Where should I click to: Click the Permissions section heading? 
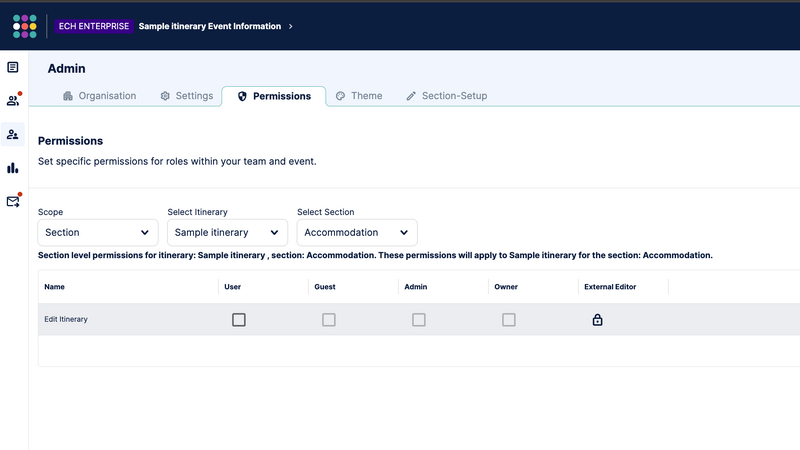tap(70, 141)
